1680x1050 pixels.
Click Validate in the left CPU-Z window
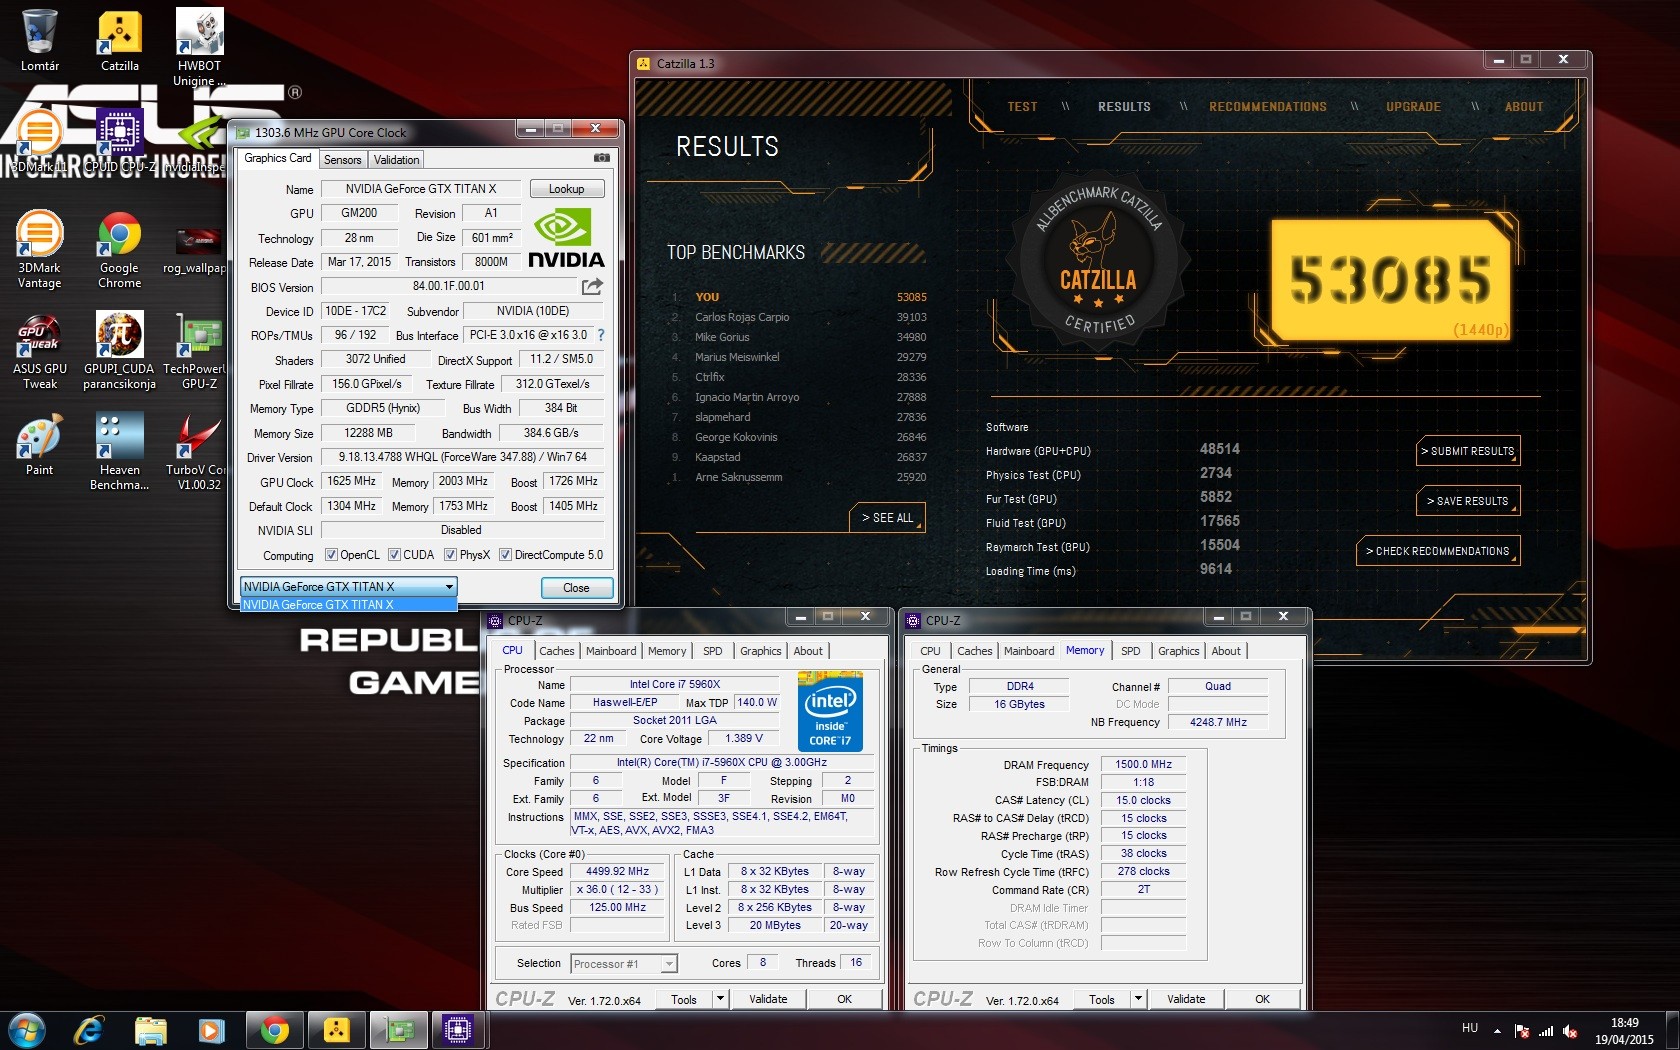768,999
